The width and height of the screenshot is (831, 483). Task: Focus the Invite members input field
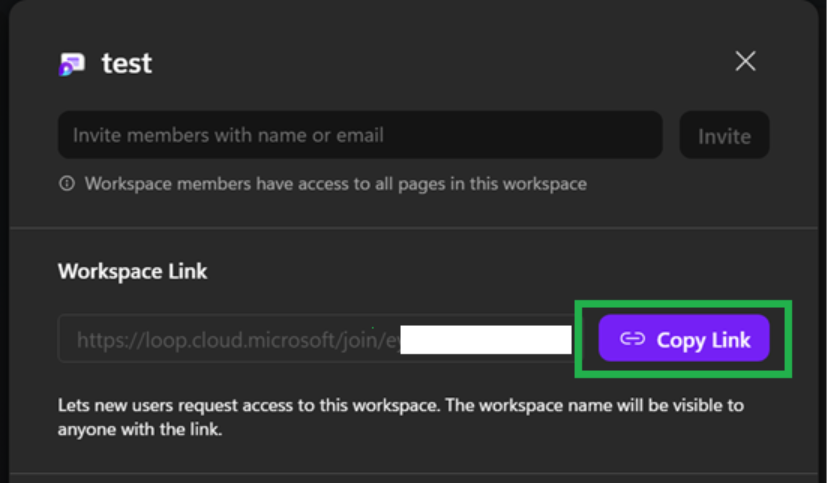360,135
